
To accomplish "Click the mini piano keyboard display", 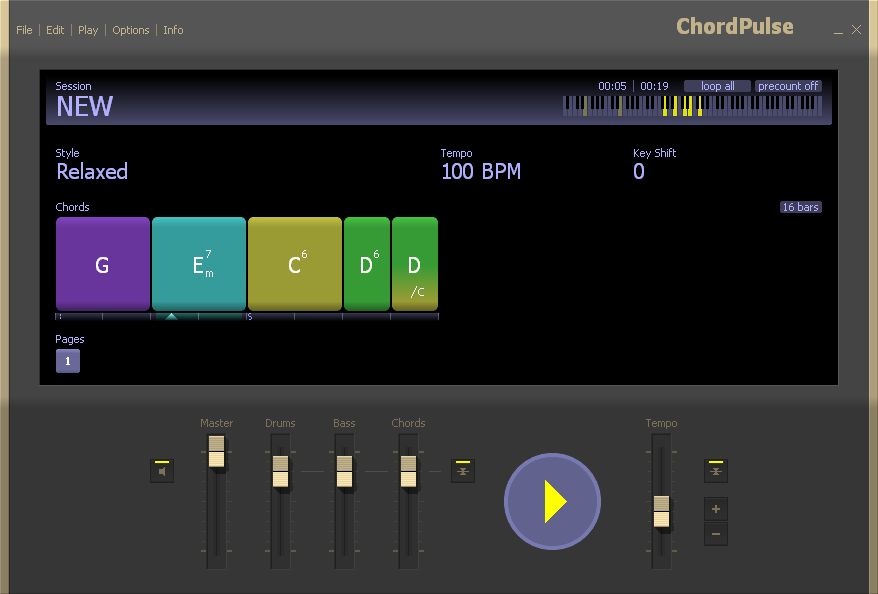I will coord(692,106).
